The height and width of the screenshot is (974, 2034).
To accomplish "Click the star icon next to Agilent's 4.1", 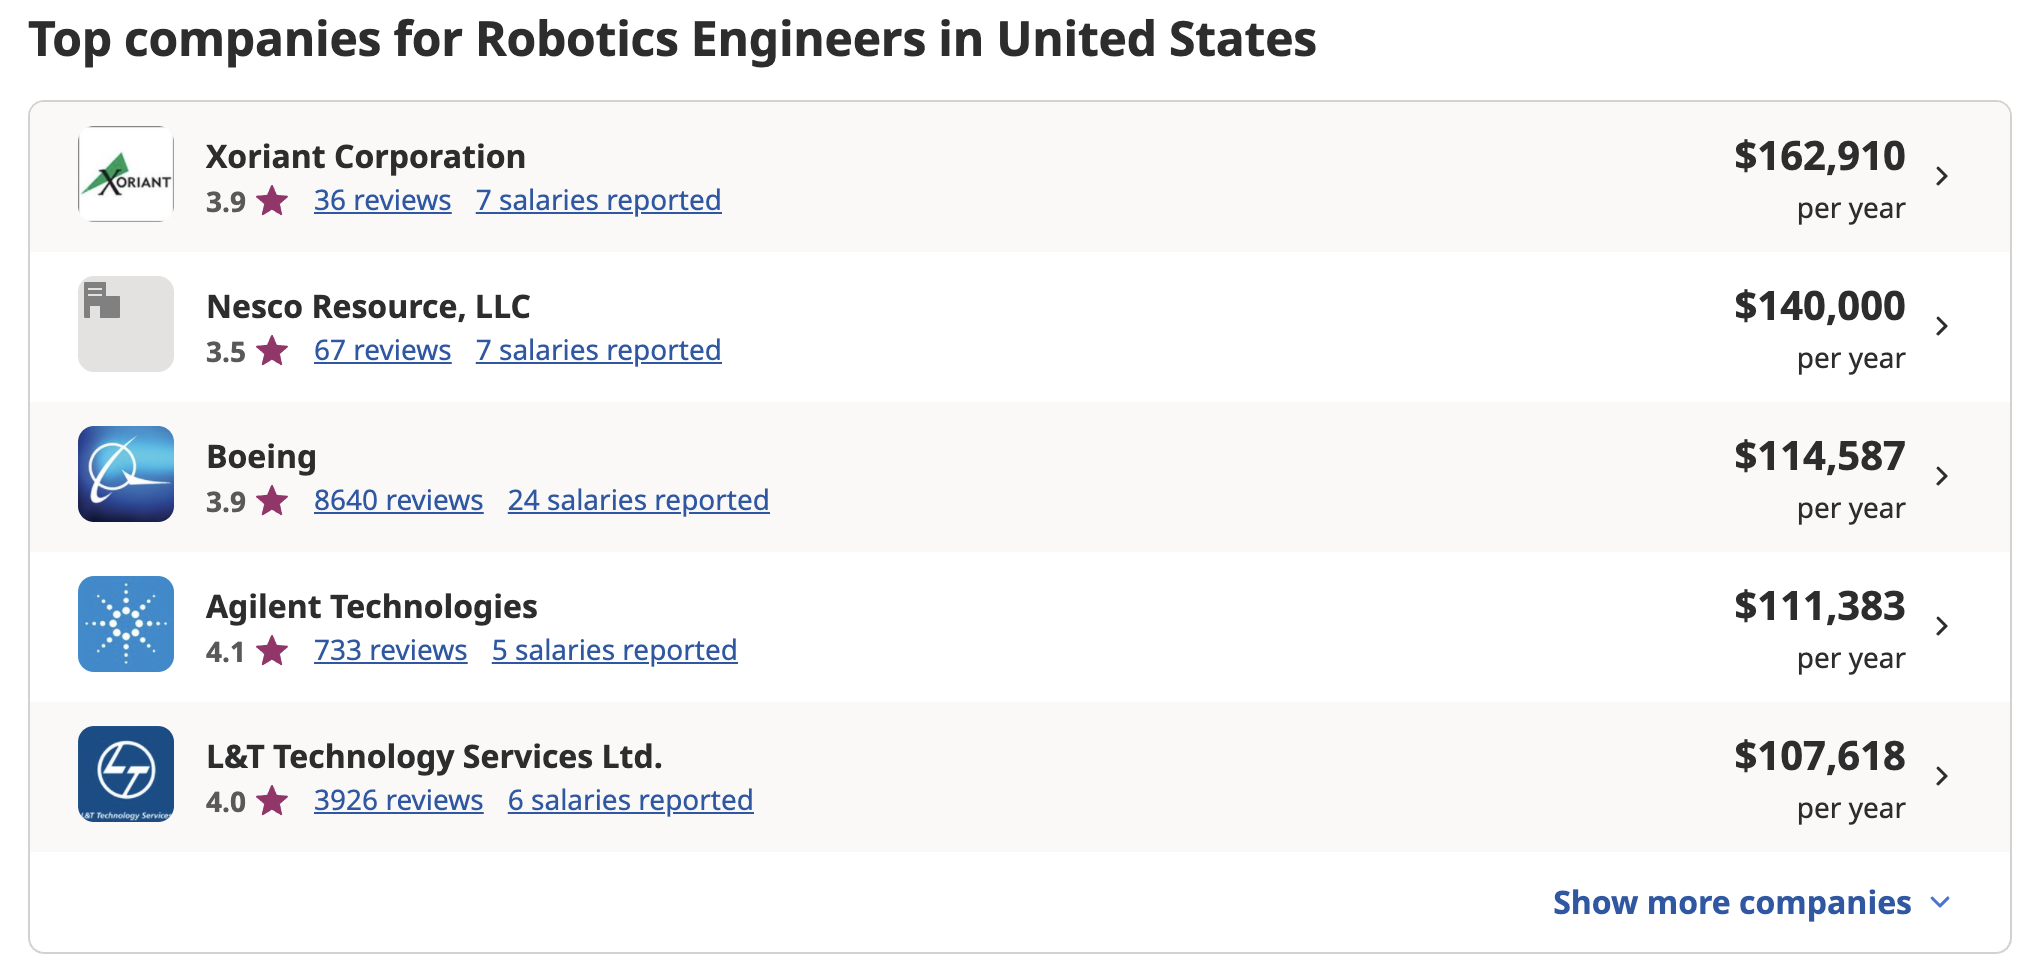I will [272, 650].
